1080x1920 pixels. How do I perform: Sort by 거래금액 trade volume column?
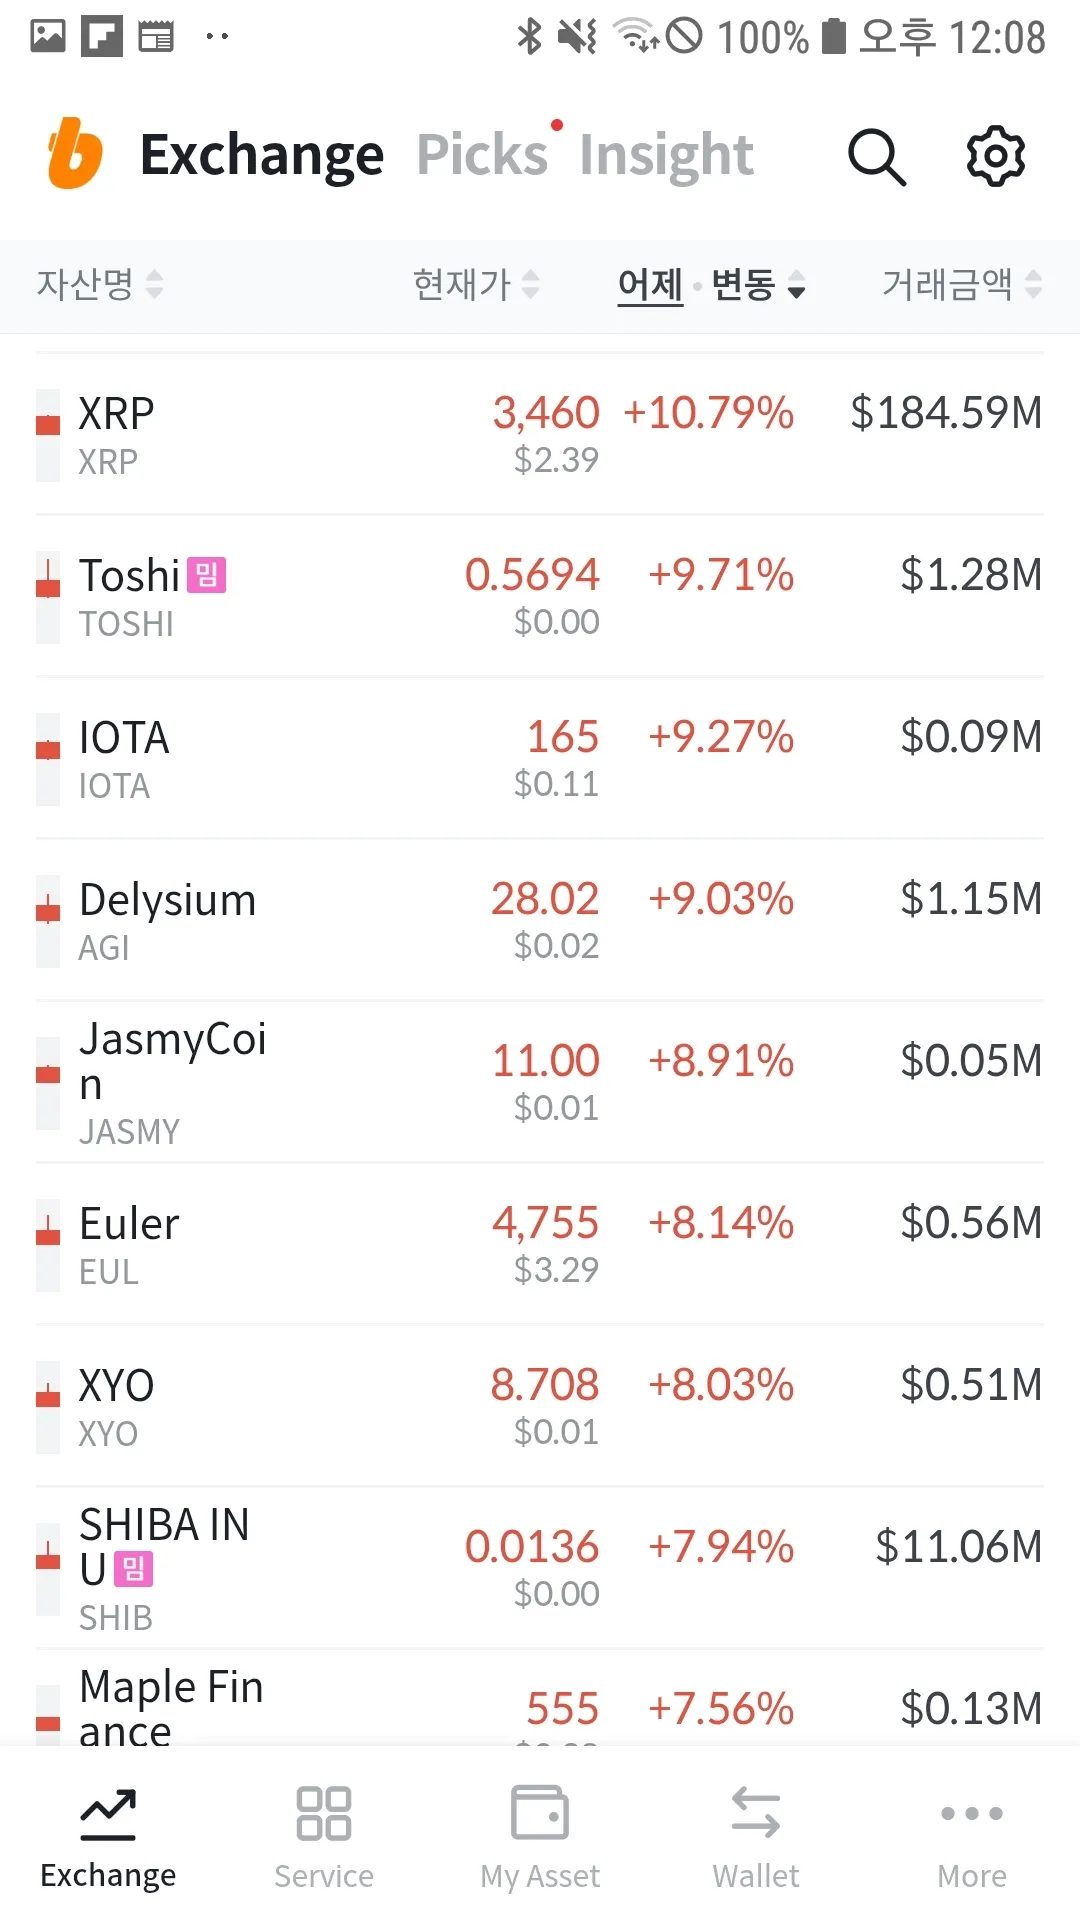tap(961, 285)
